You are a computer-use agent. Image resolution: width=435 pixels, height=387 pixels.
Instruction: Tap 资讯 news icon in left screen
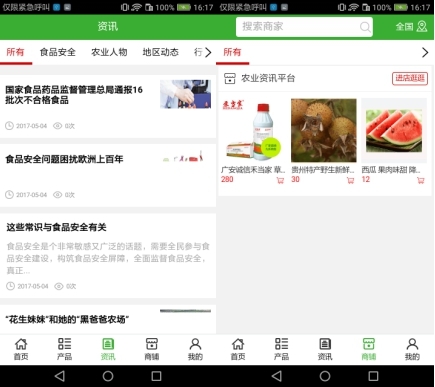(x=108, y=349)
